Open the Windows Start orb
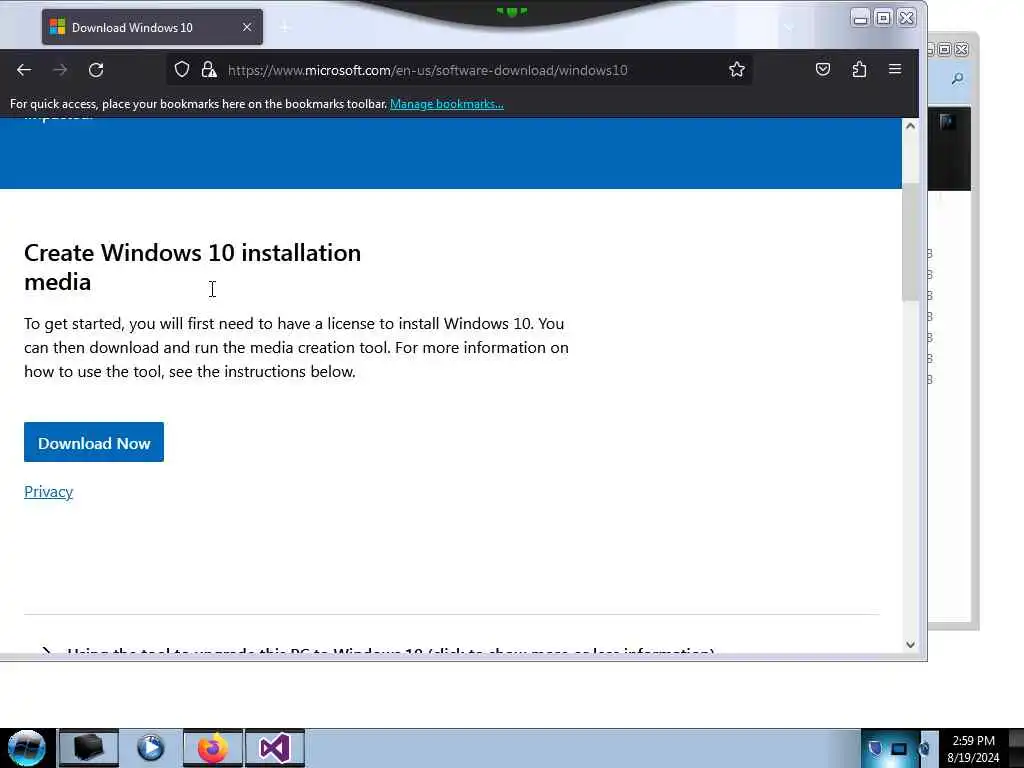This screenshot has height=768, width=1024. 27,748
